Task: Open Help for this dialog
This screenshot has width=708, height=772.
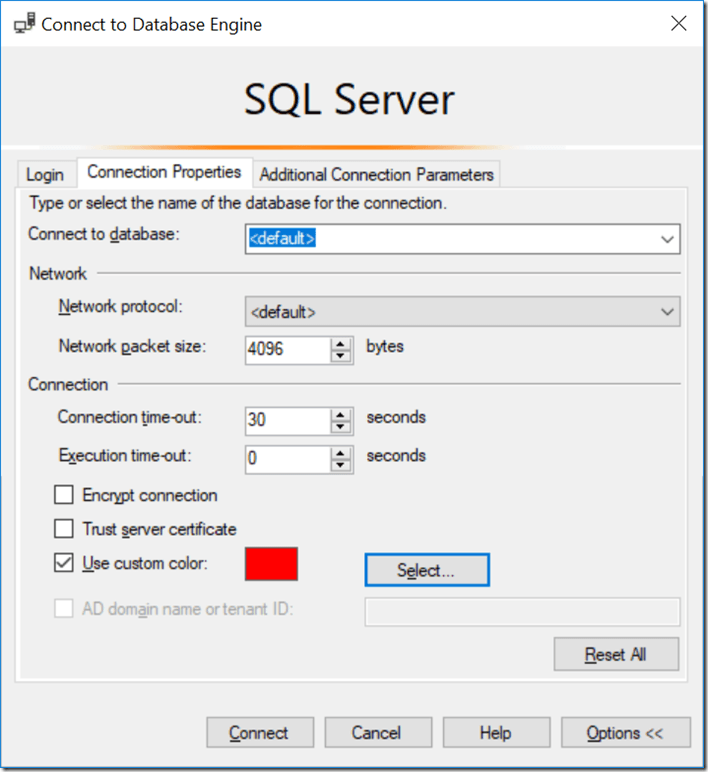Action: tap(496, 733)
